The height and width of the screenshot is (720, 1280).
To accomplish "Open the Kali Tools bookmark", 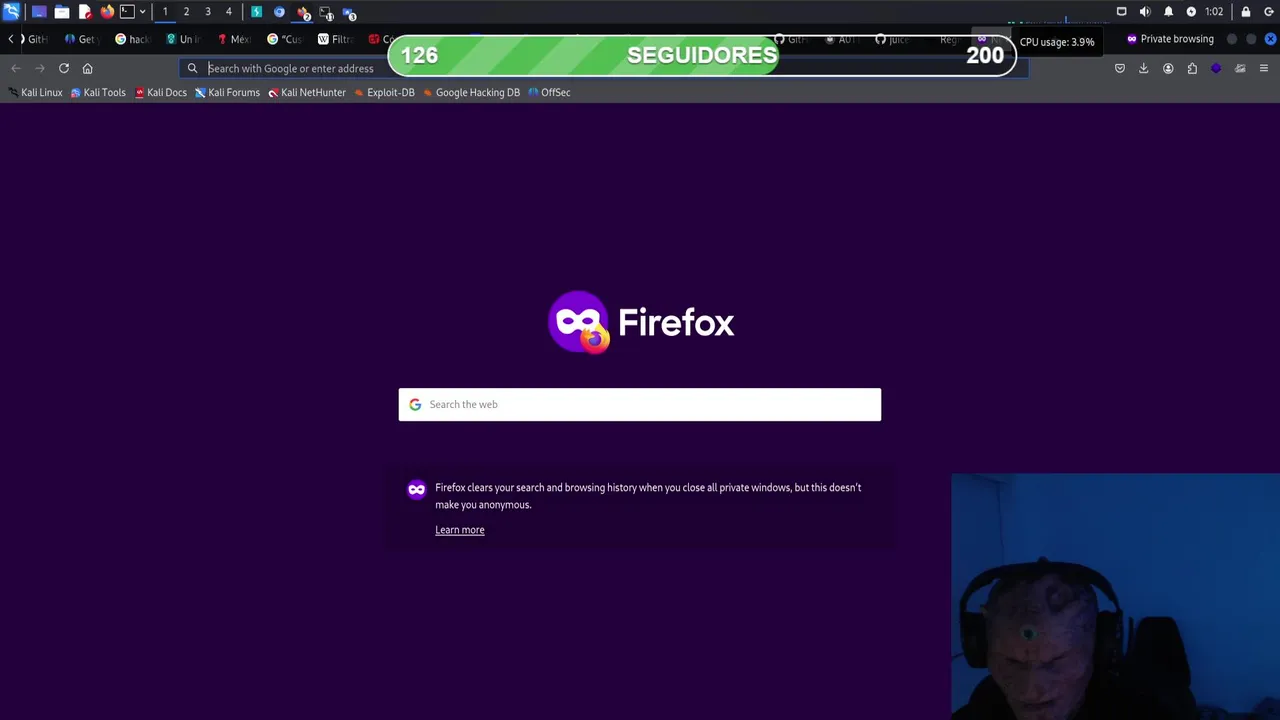I will pos(98,92).
